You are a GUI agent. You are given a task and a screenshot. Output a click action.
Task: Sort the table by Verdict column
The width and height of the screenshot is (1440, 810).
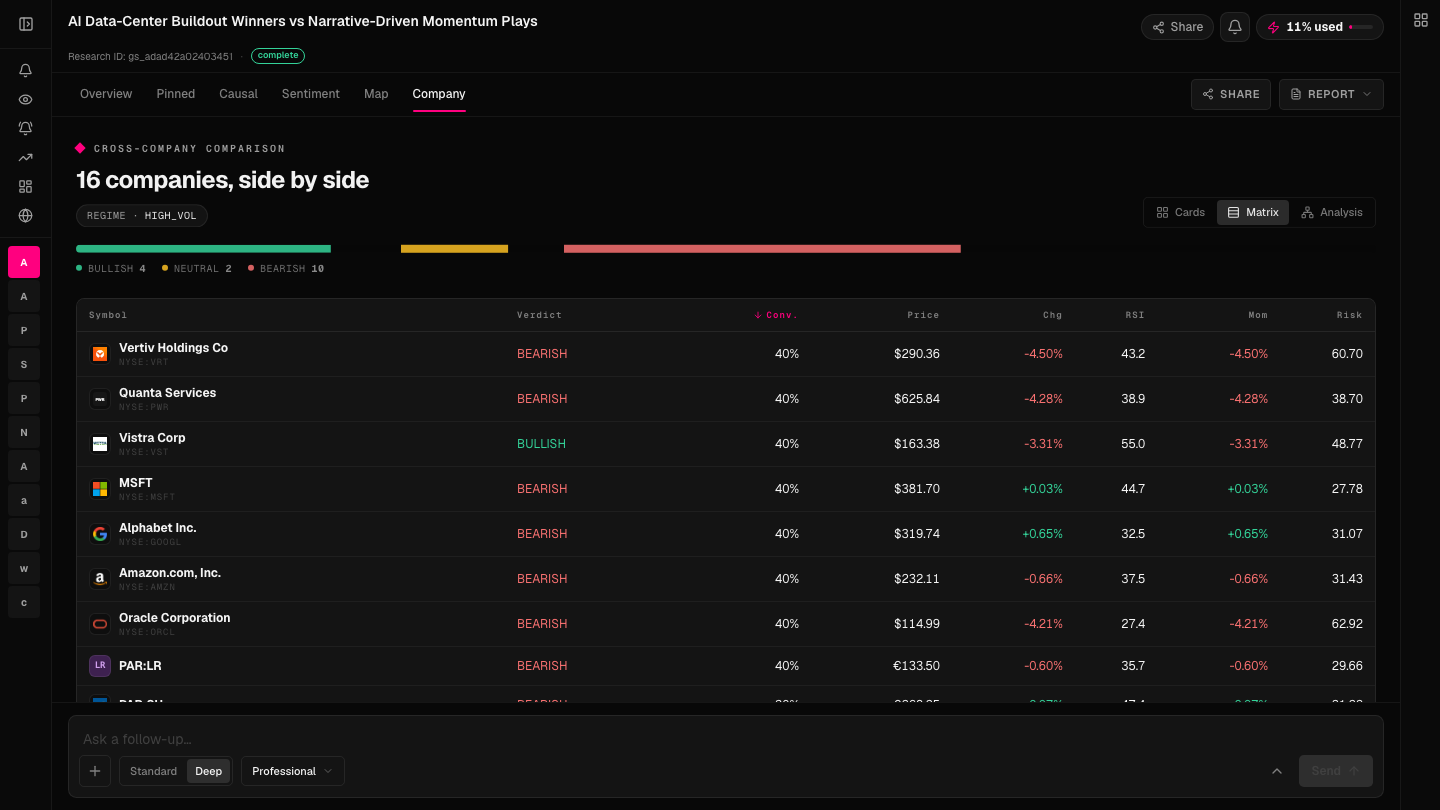pos(539,315)
